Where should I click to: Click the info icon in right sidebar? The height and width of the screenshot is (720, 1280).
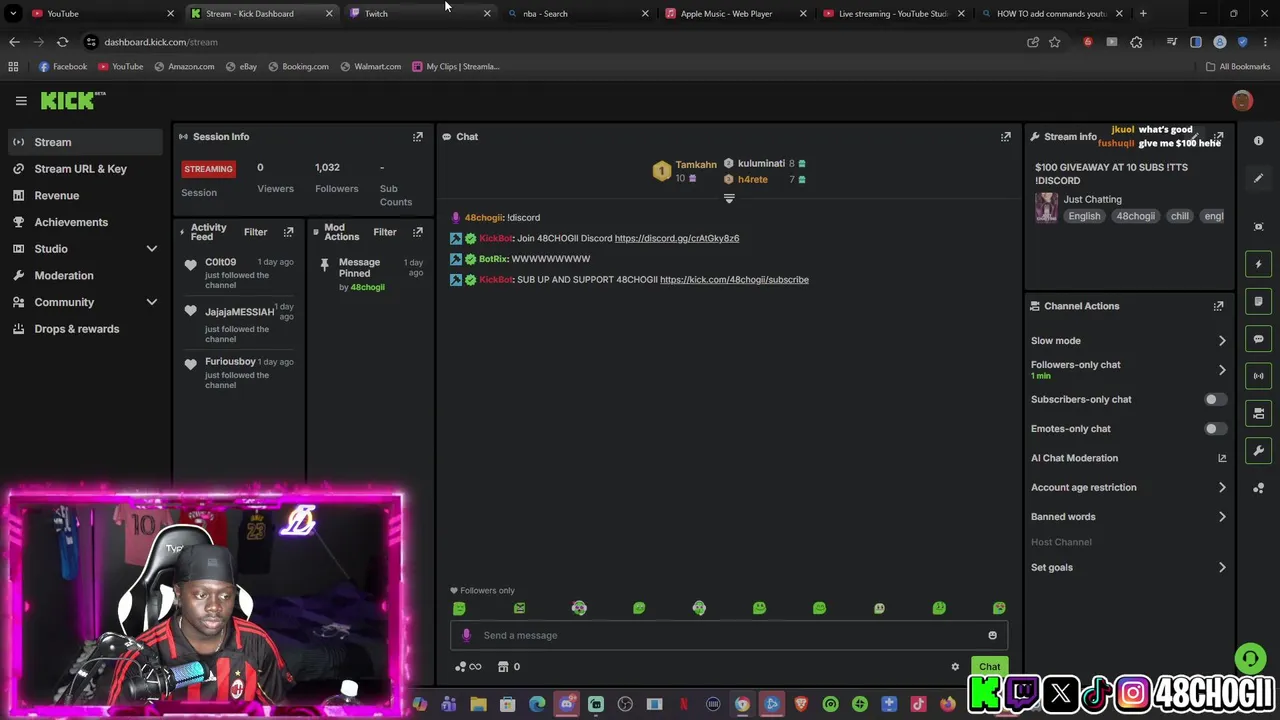coord(1259,141)
